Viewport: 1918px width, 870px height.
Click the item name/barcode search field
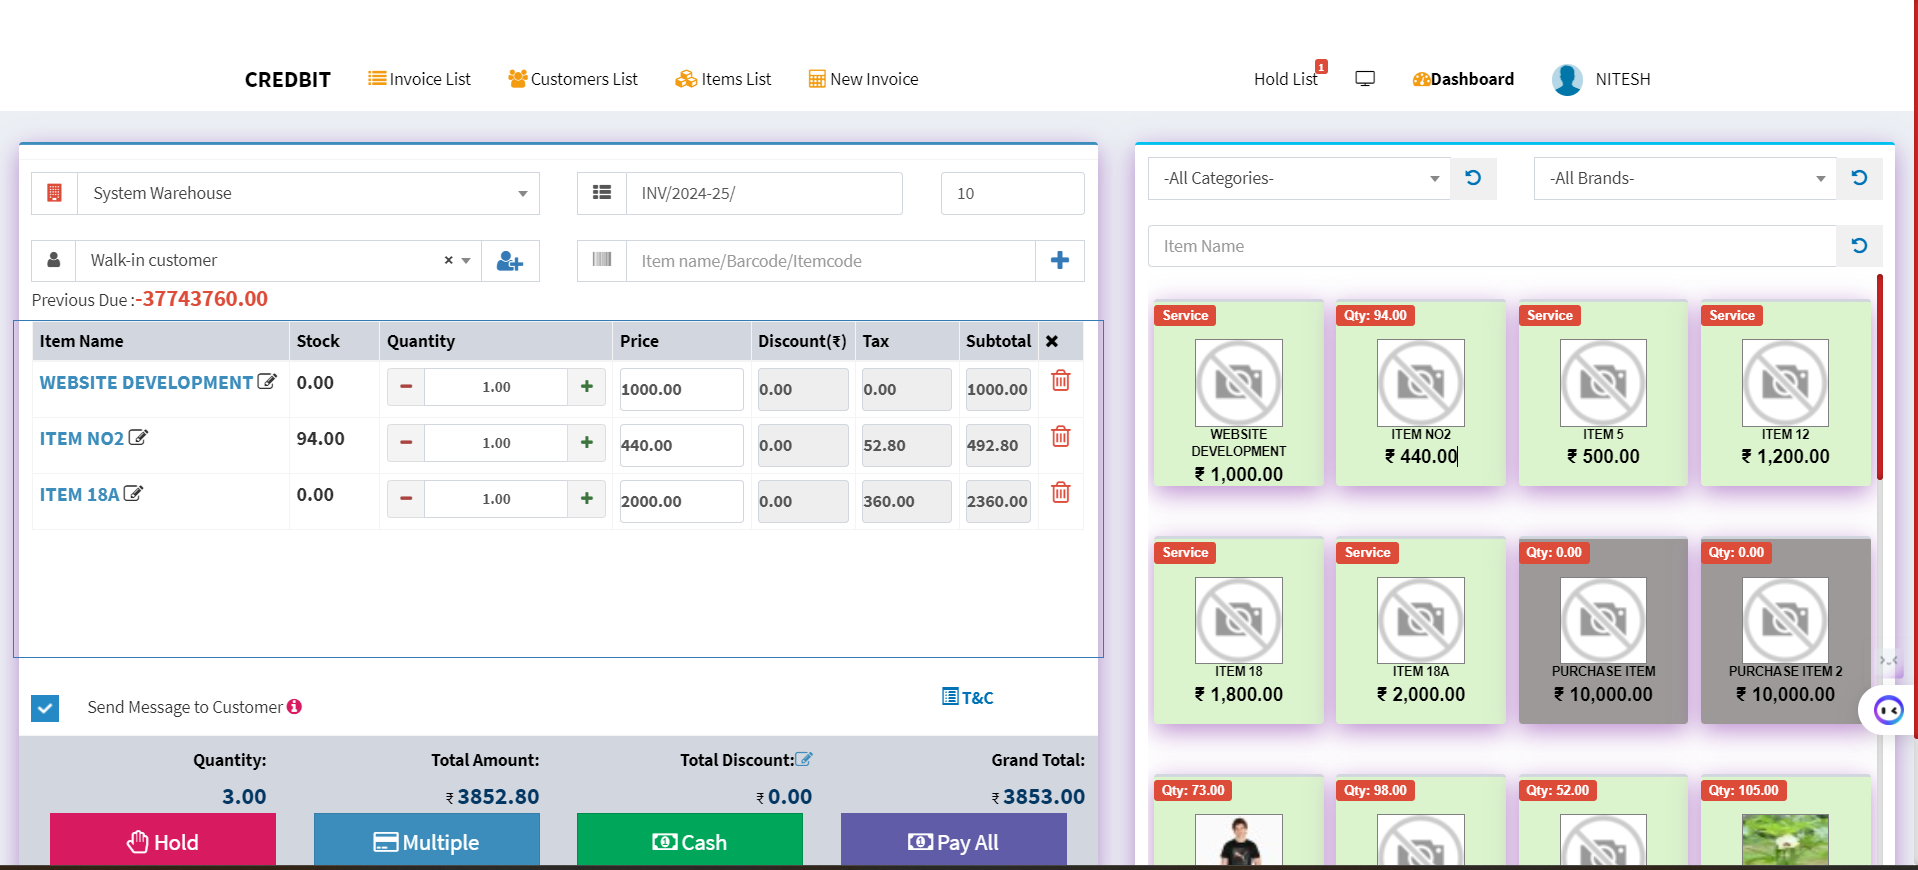831,261
